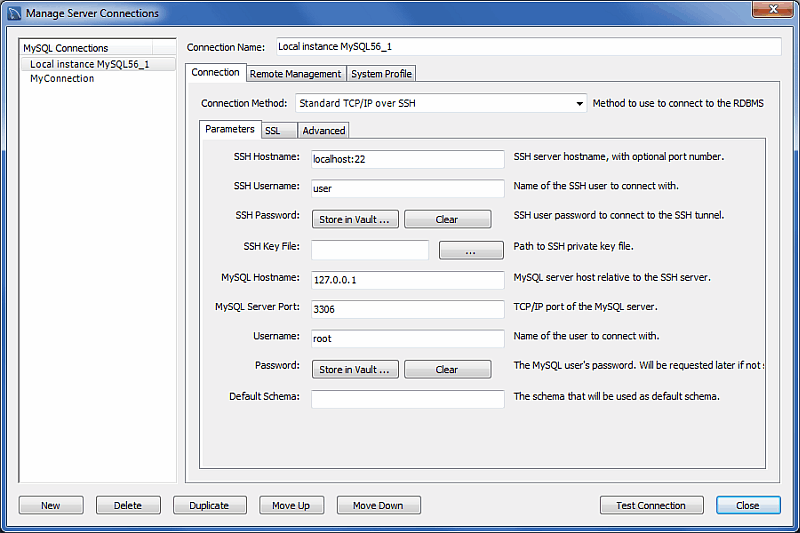Open the Remote Management tab
Viewport: 800px width, 533px height.
(x=295, y=74)
